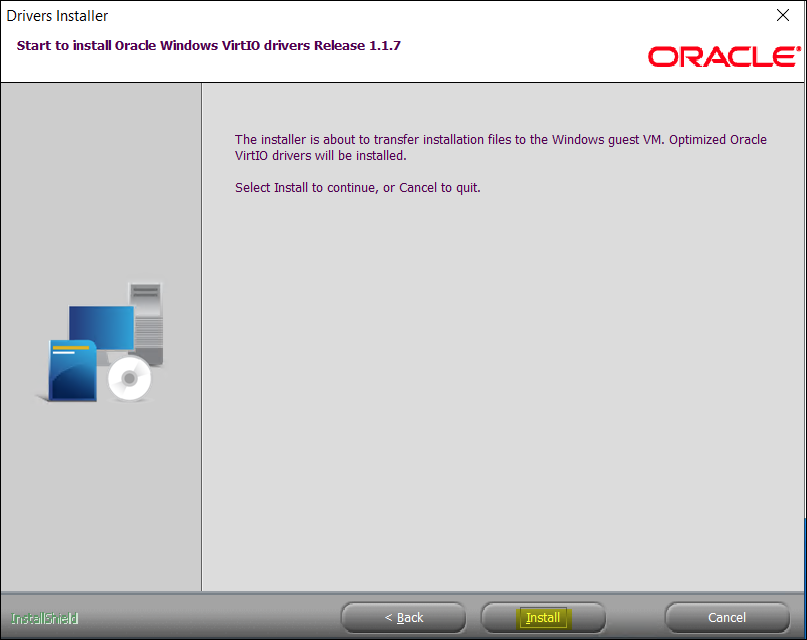Click the Install button to begin installation

pos(543,617)
